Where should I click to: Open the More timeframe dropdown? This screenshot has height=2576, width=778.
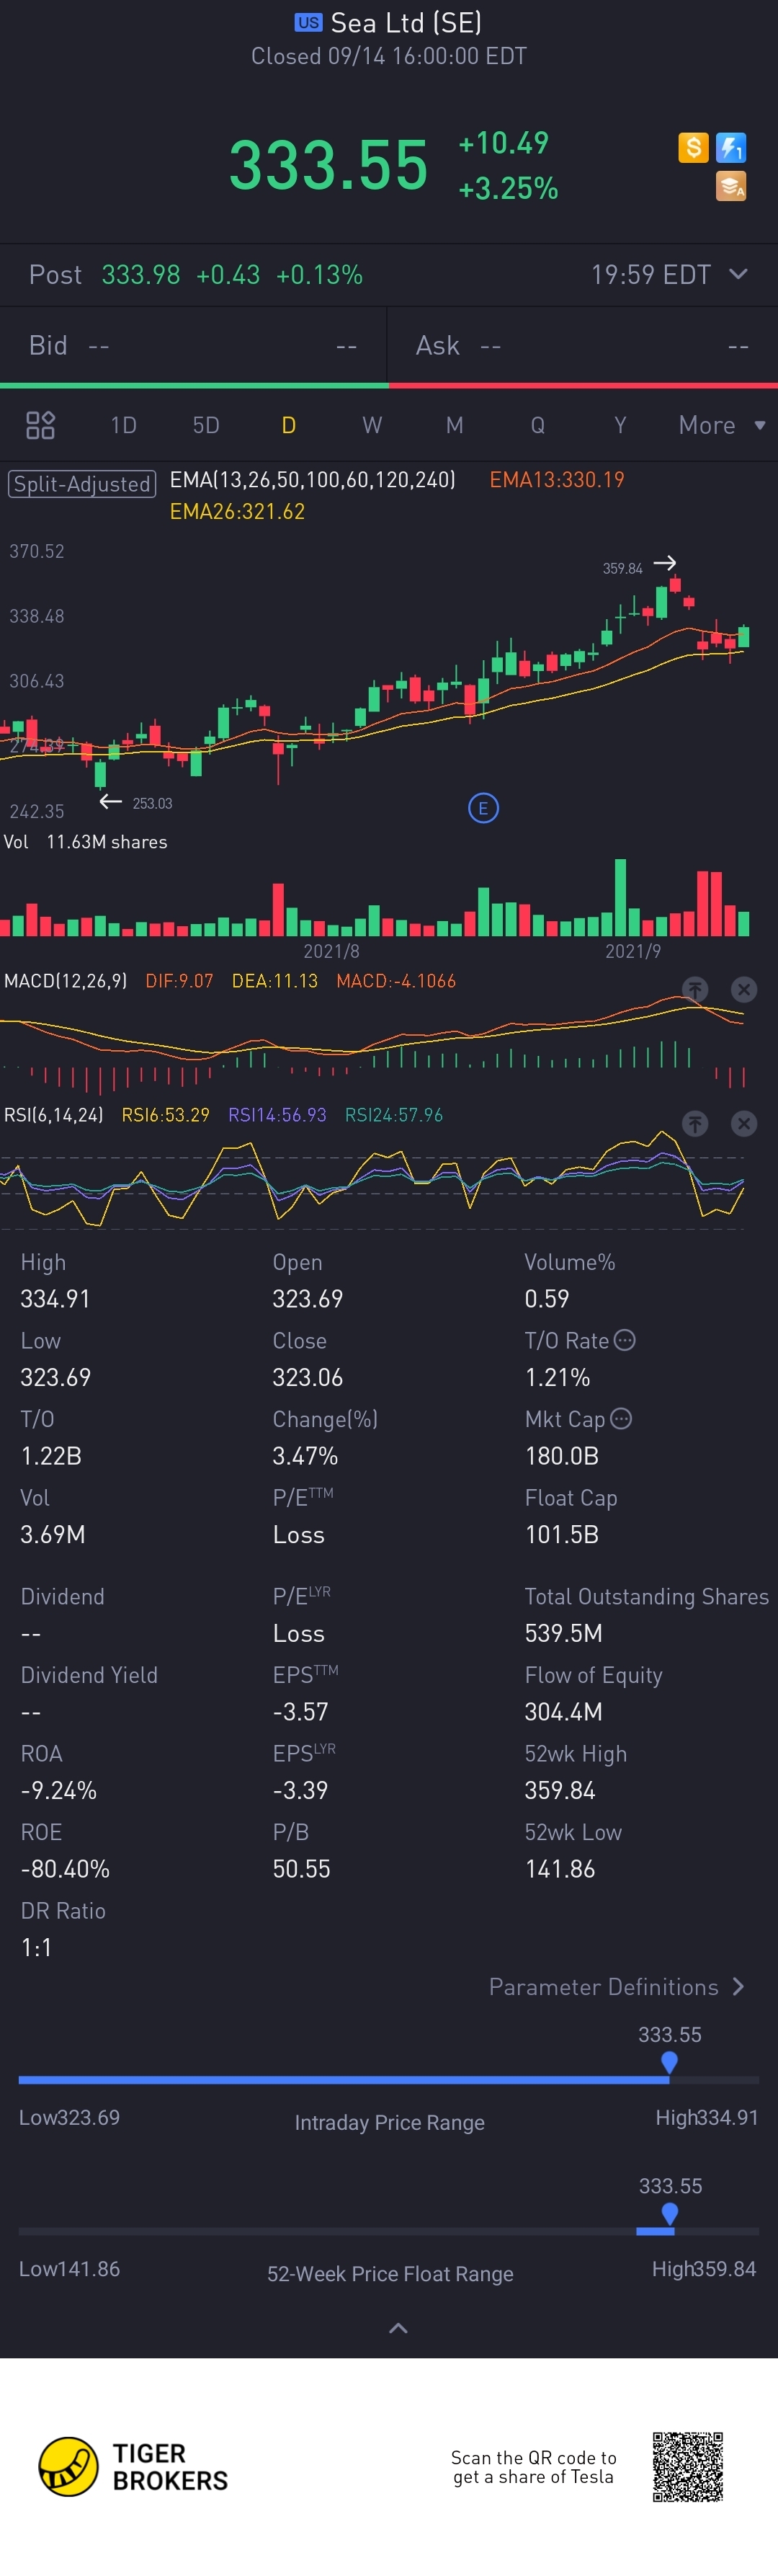(721, 425)
